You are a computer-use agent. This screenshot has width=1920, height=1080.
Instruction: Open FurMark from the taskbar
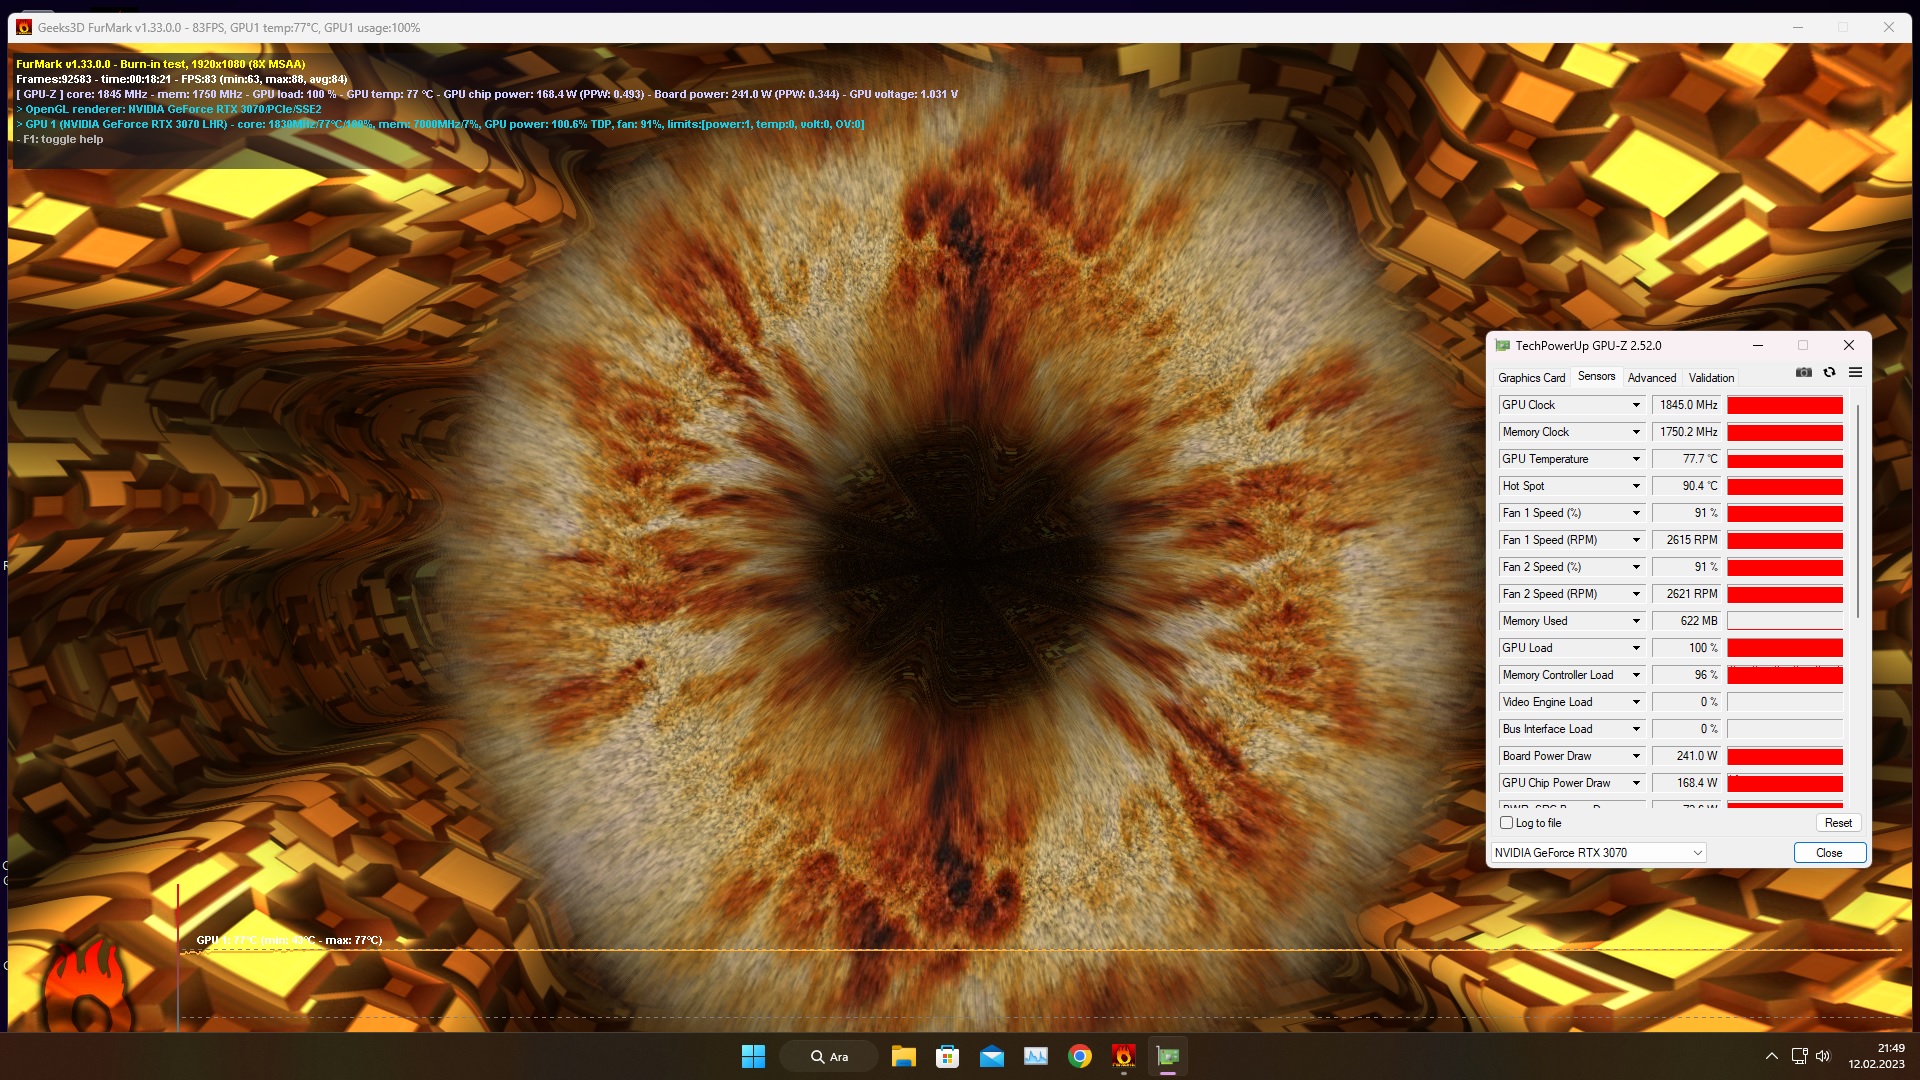(x=1123, y=1056)
